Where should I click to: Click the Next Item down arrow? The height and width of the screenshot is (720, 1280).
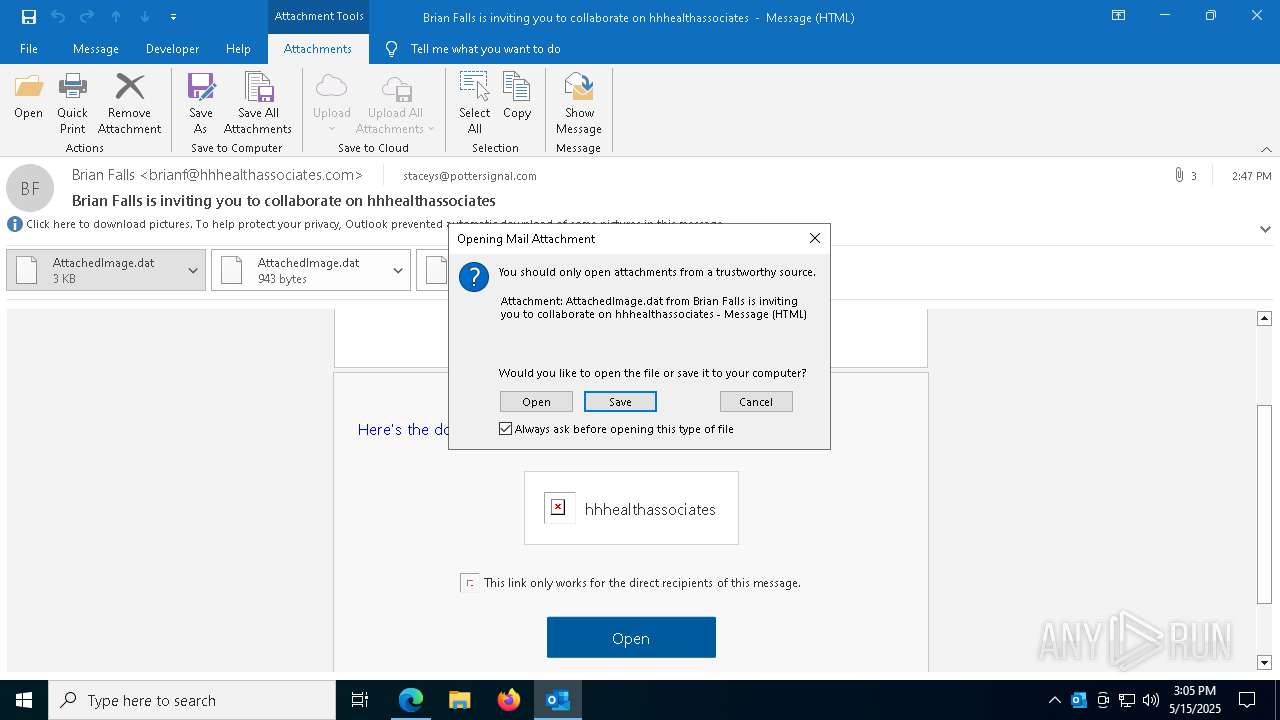[x=145, y=16]
